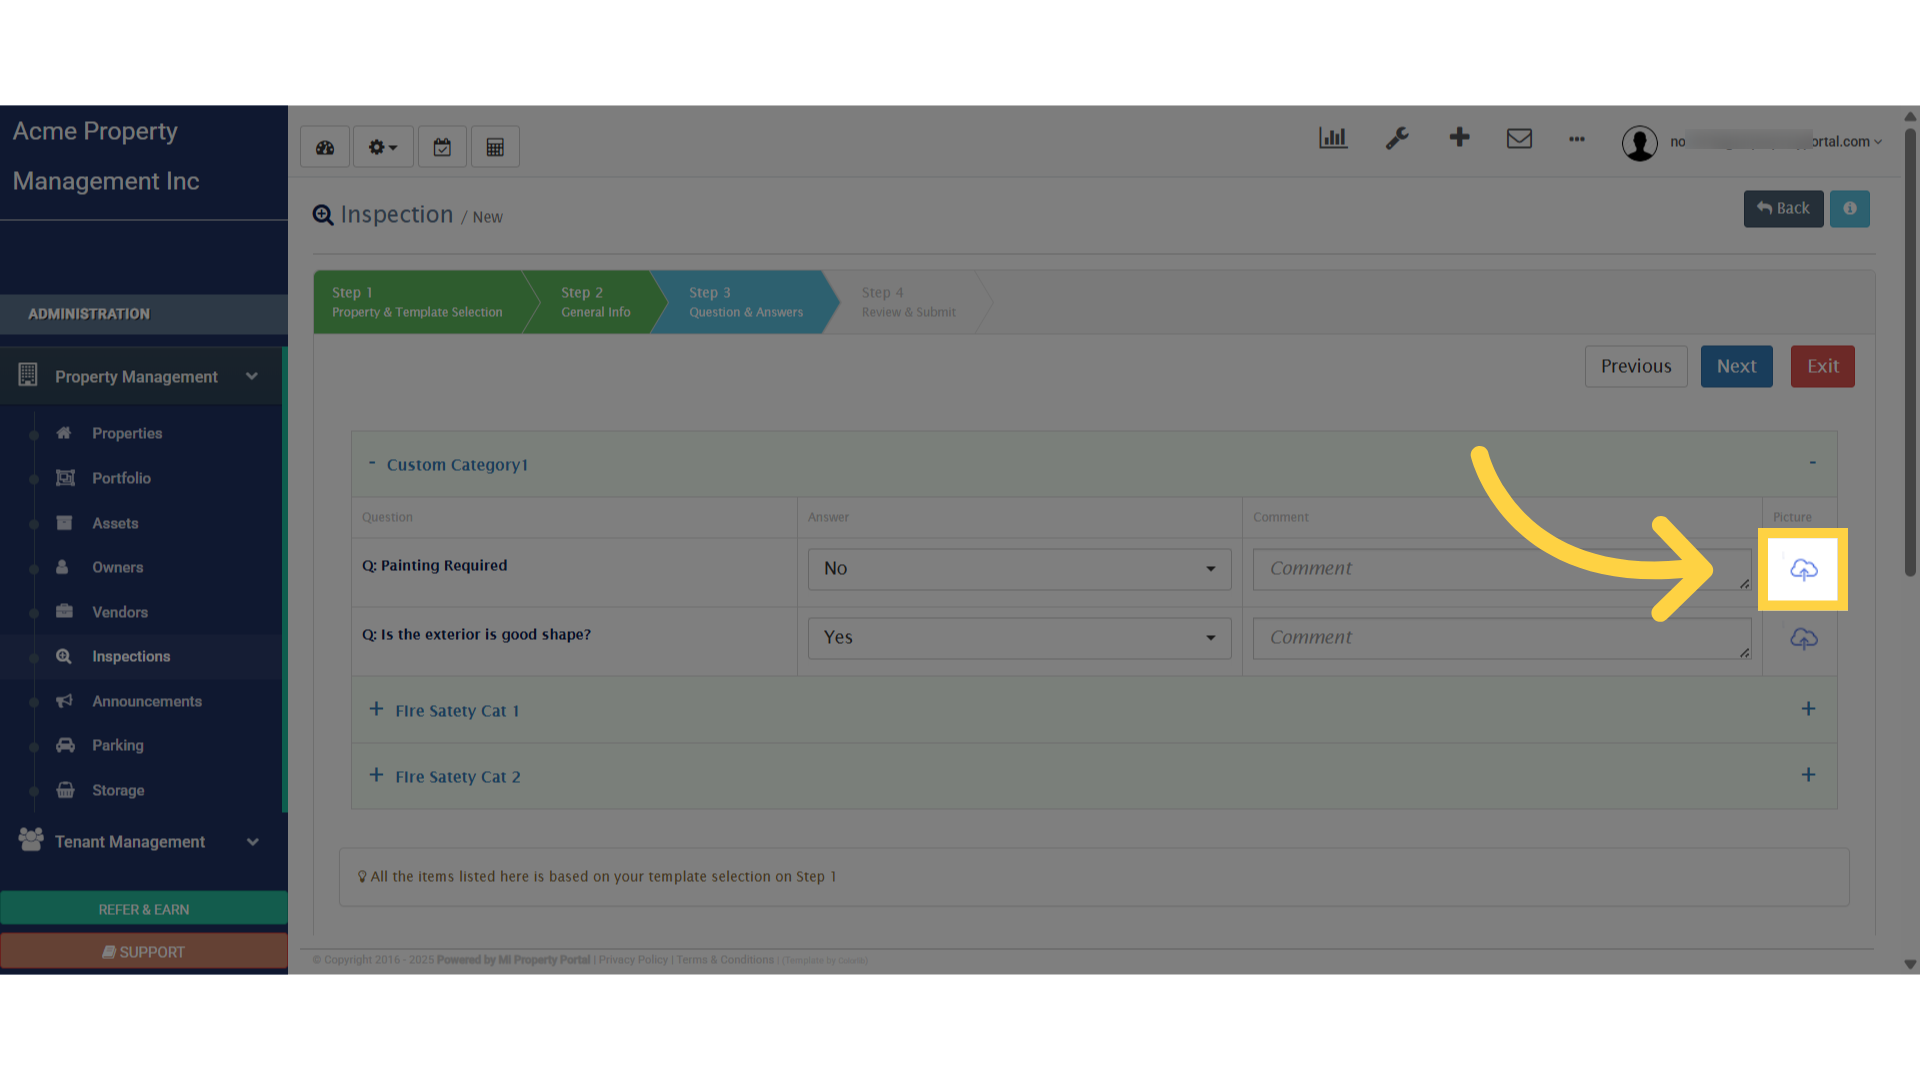Click the Owners person icon
The height and width of the screenshot is (1080, 1920).
click(x=62, y=567)
